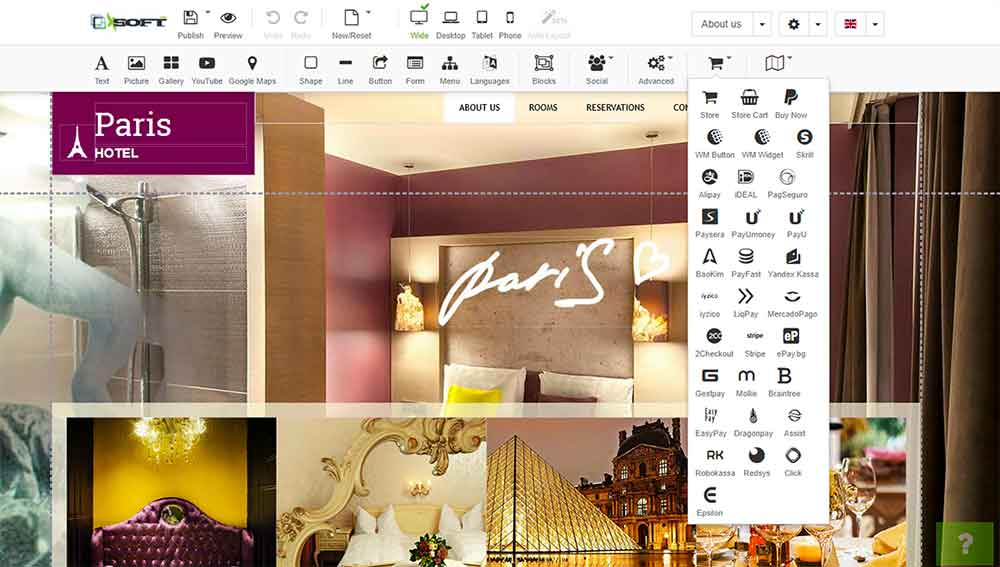Viewport: 1000px width, 567px height.
Task: Open the About us page selector
Action: point(721,24)
